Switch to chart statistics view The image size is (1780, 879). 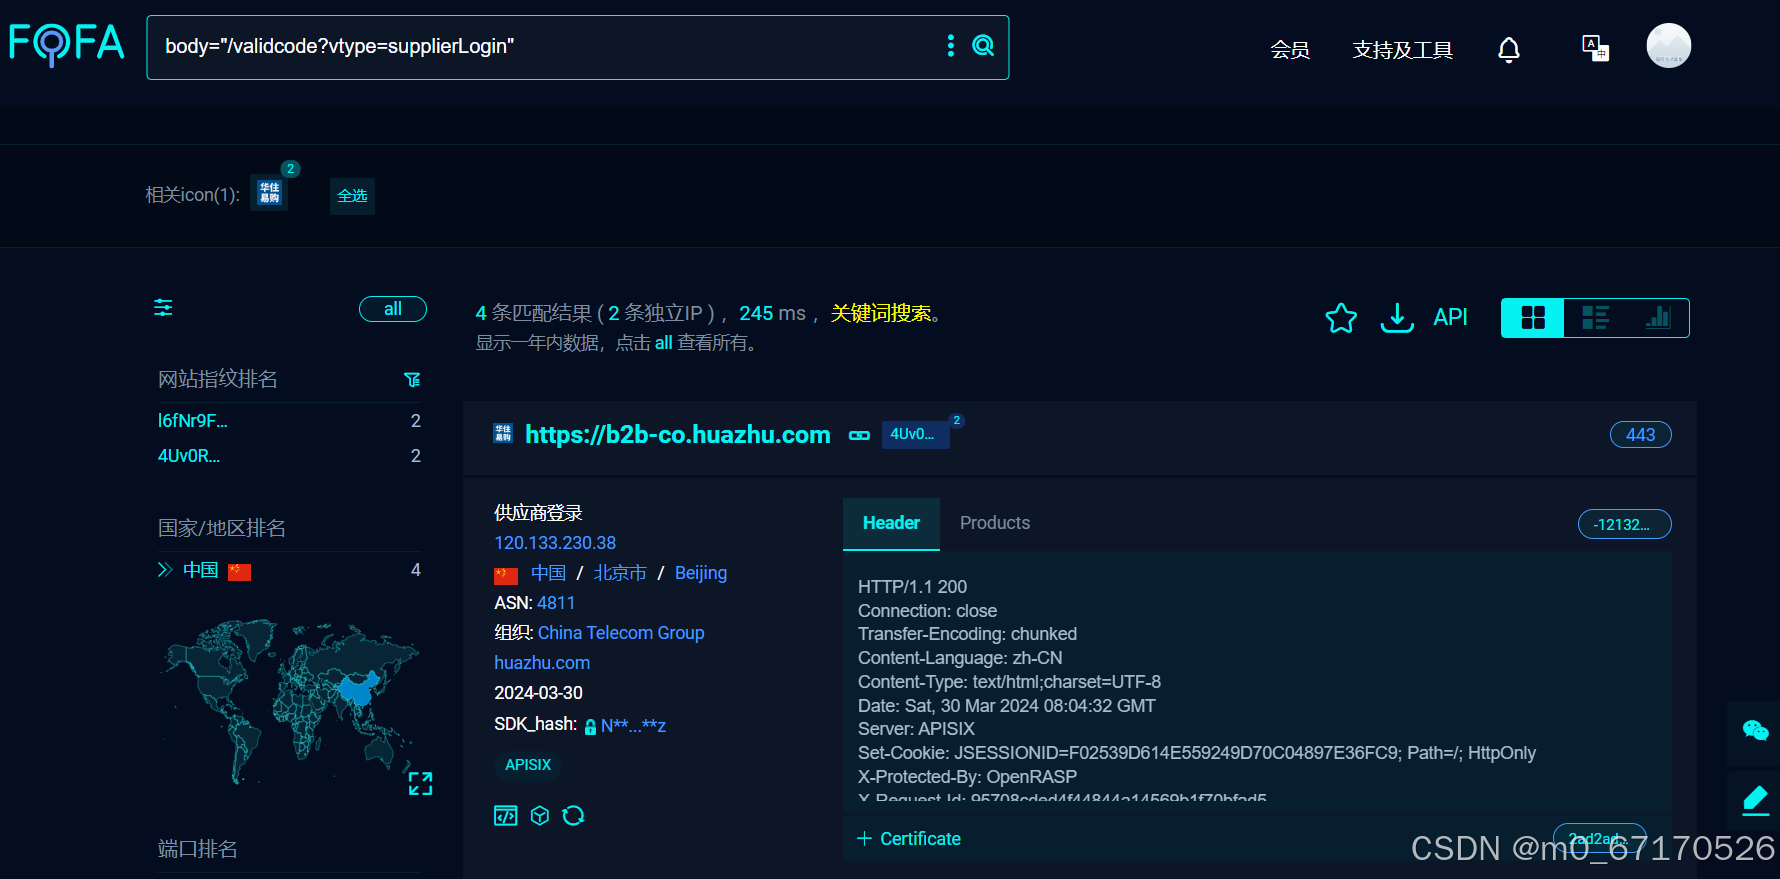click(x=1658, y=318)
